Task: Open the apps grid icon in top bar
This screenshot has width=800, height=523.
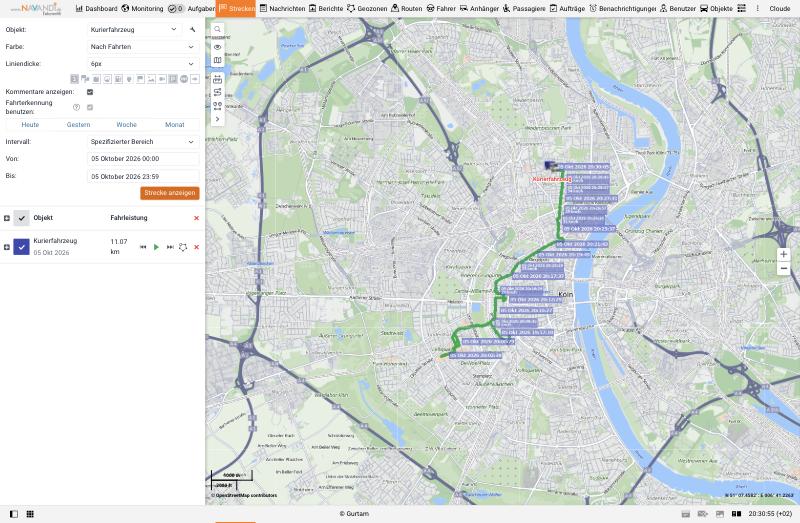Action: (x=742, y=9)
